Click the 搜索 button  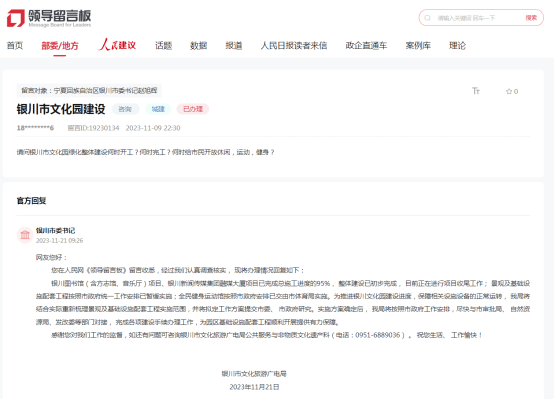pyautogui.click(x=531, y=18)
